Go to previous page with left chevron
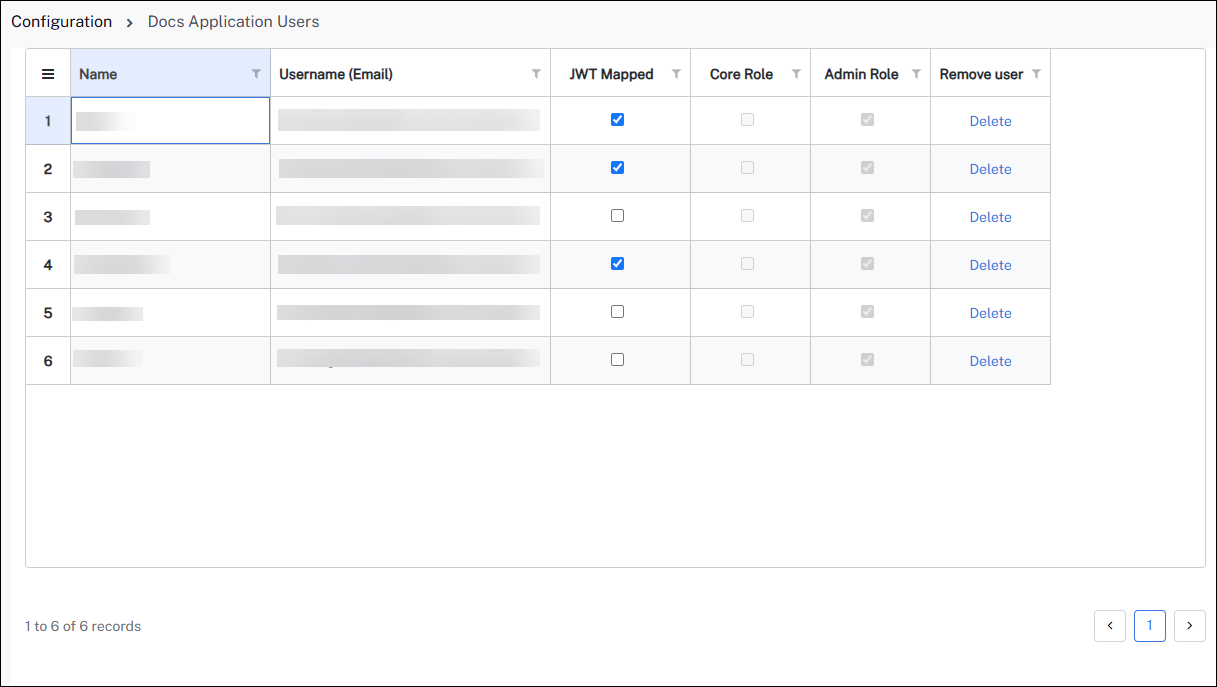The height and width of the screenshot is (687, 1217). (1110, 626)
